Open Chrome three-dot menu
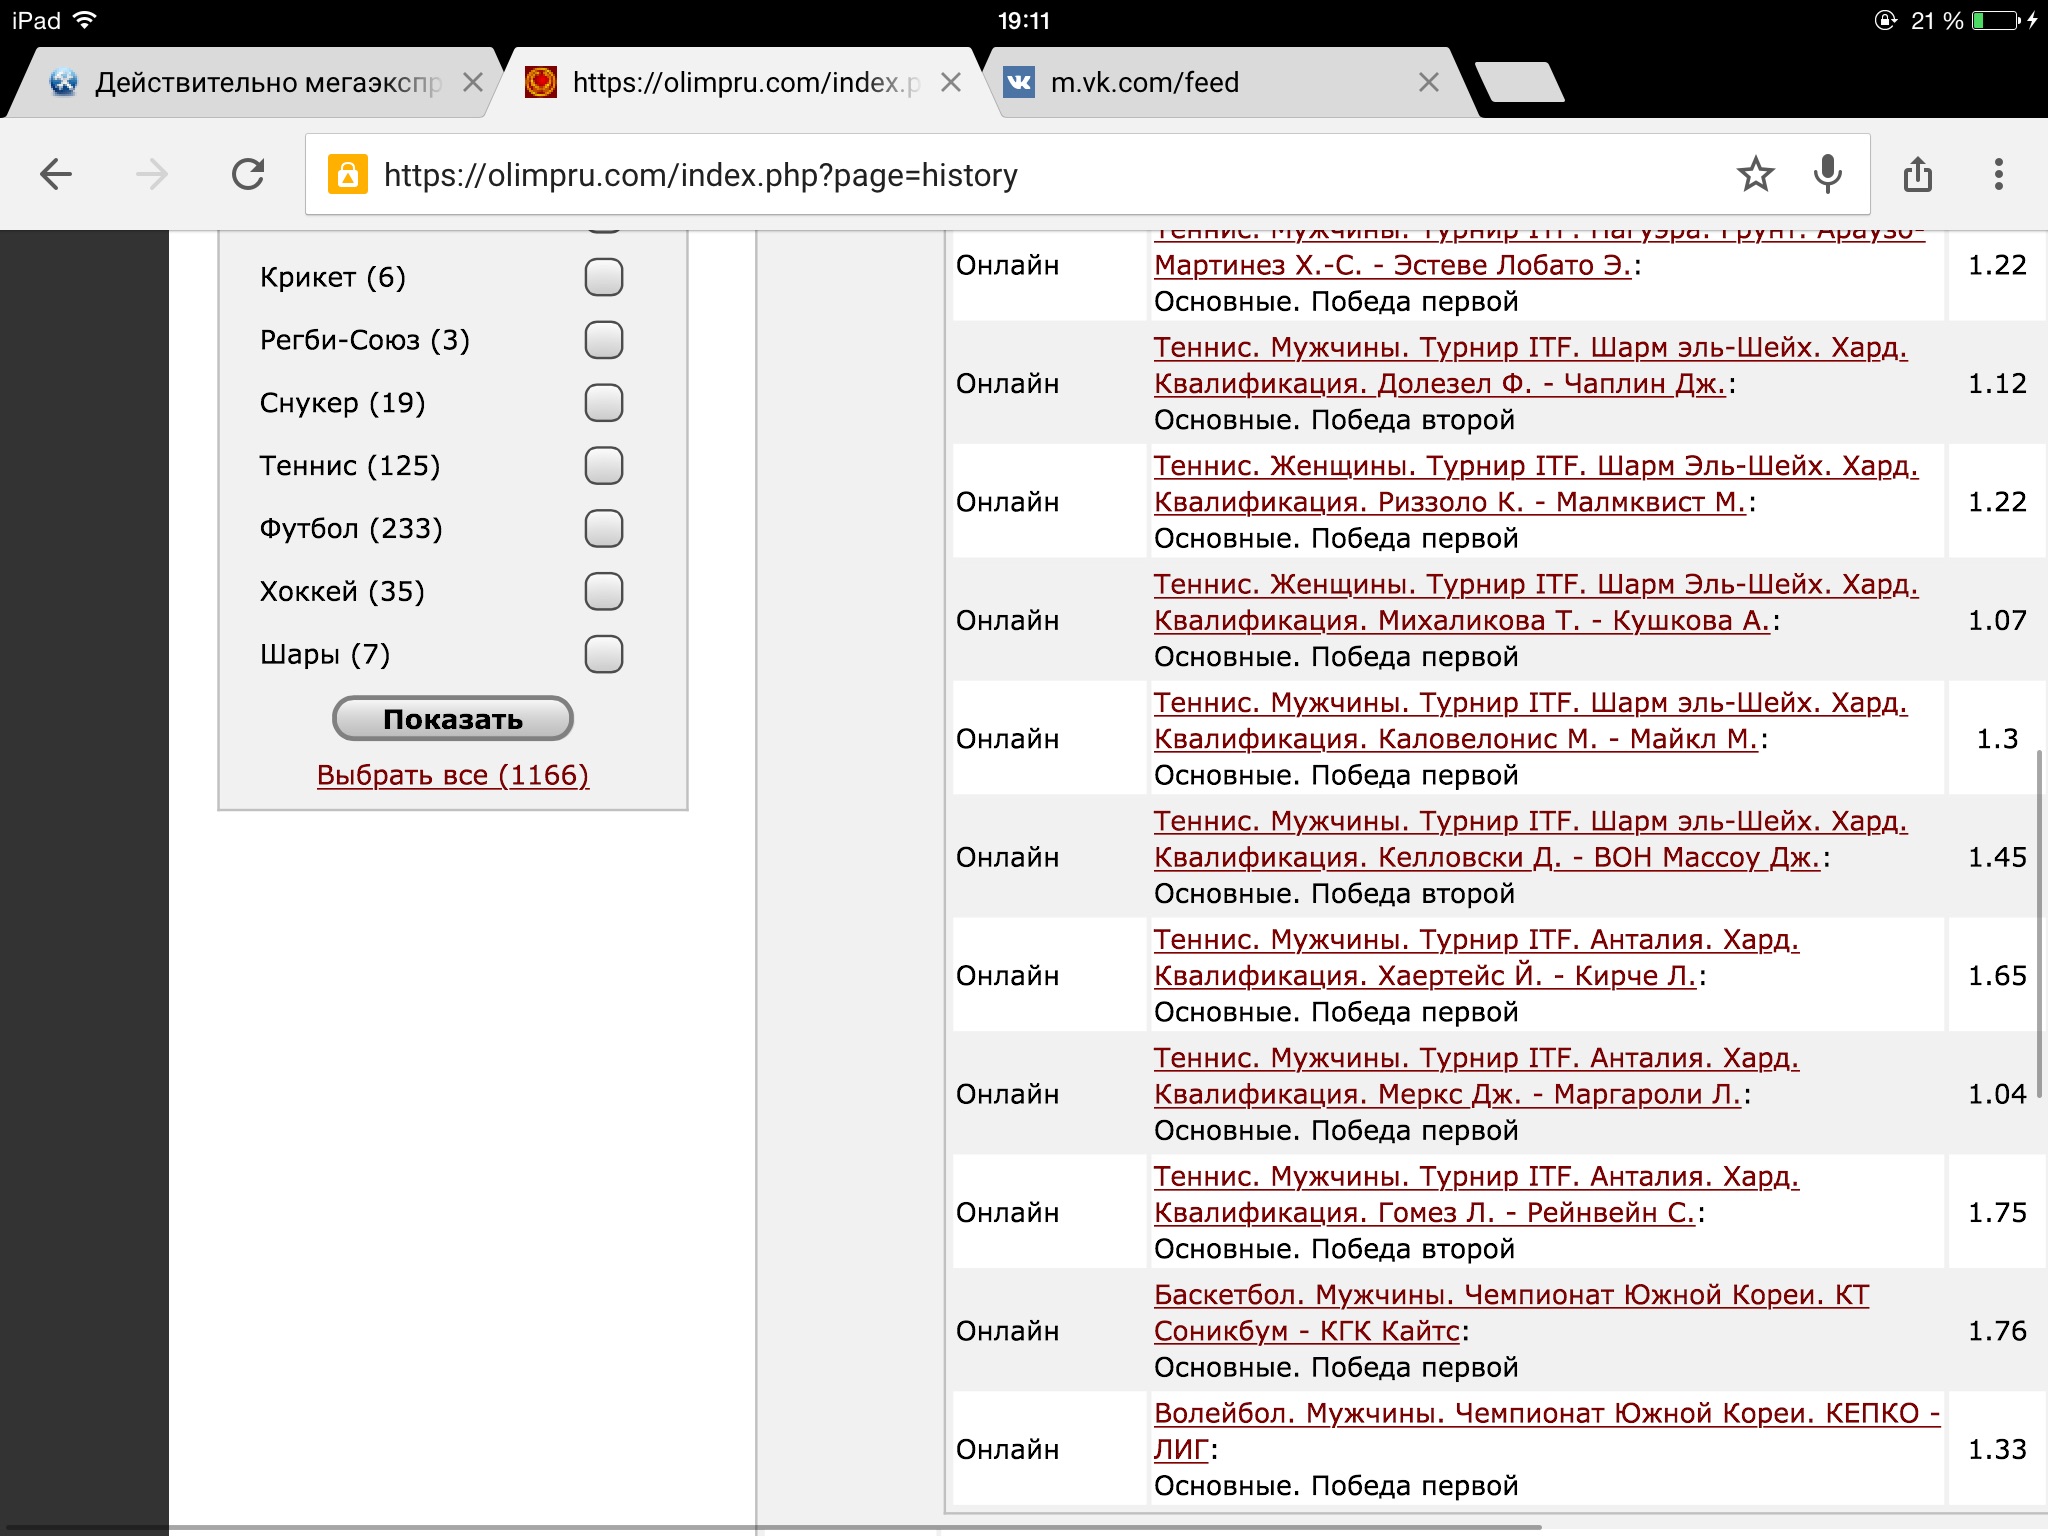 pos(1998,175)
